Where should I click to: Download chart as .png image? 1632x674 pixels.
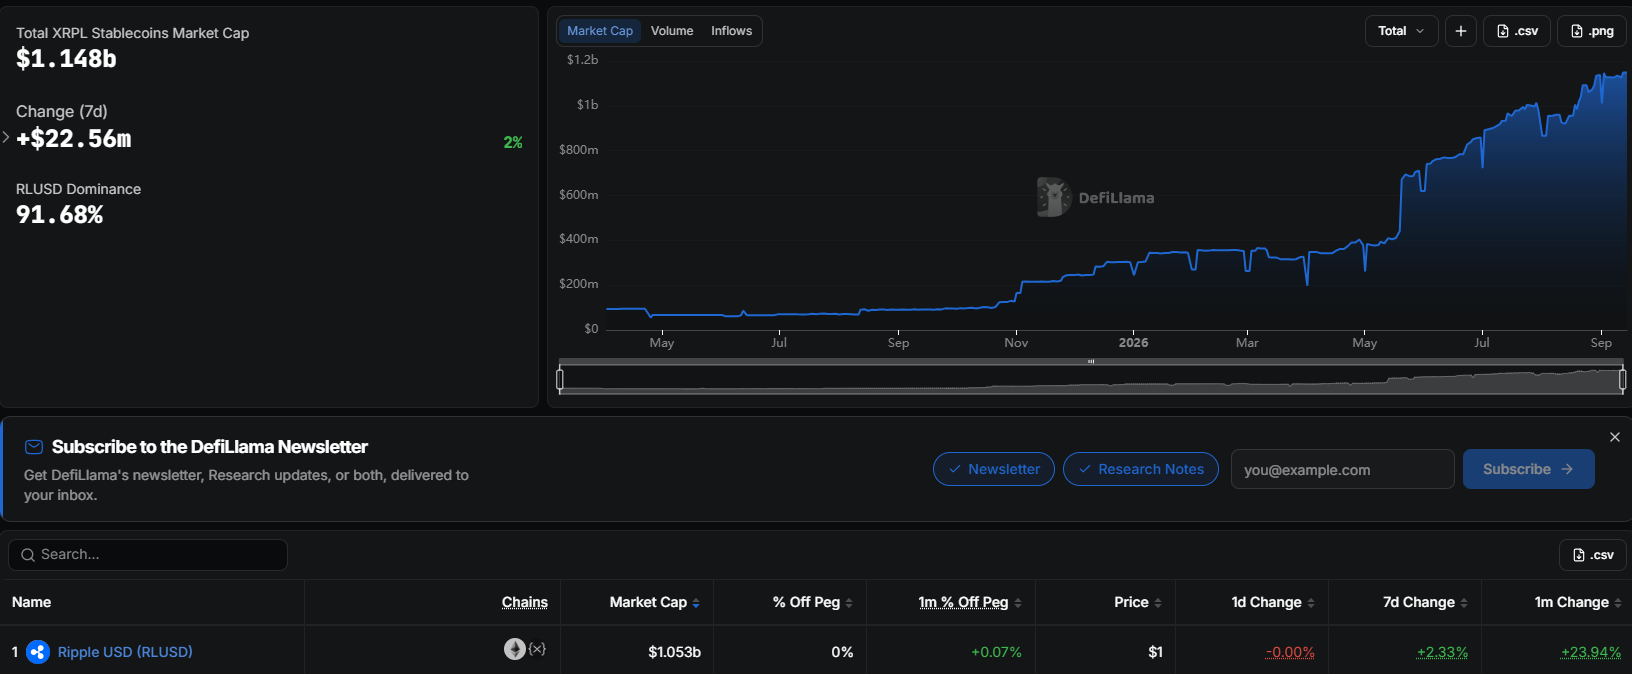[1592, 31]
